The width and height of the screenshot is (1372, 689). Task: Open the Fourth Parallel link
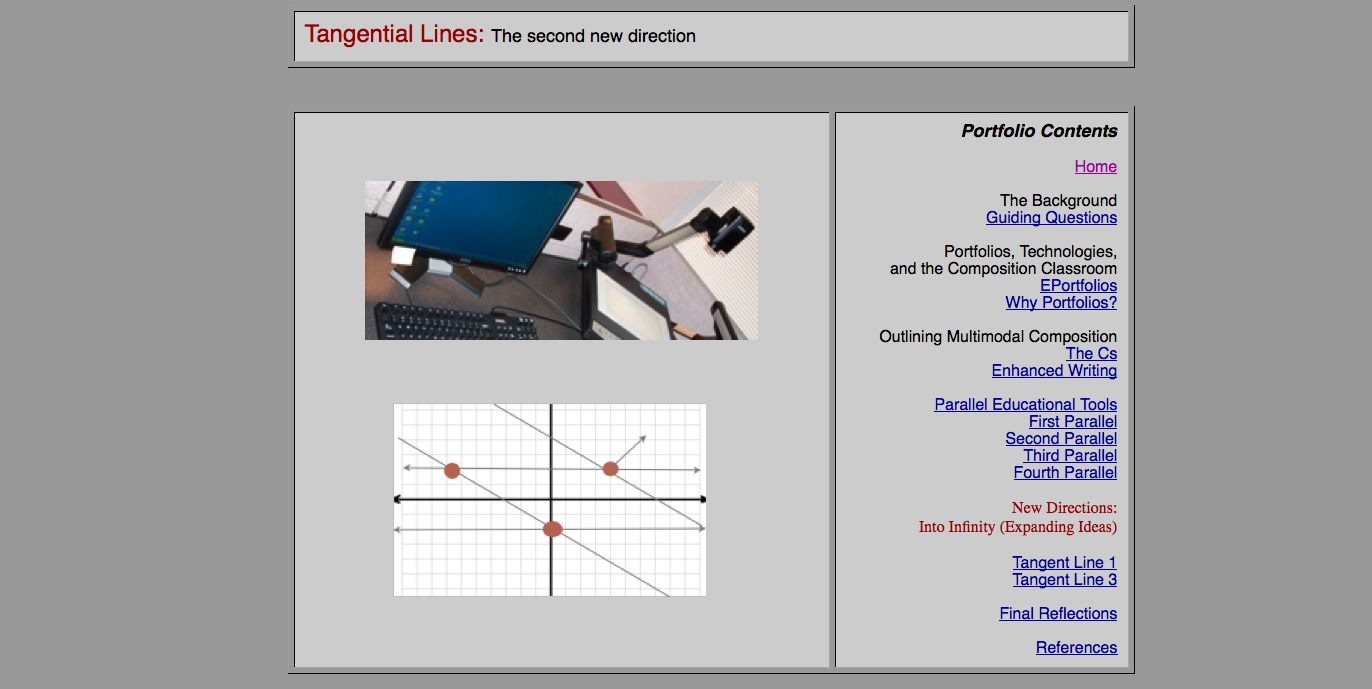1065,473
